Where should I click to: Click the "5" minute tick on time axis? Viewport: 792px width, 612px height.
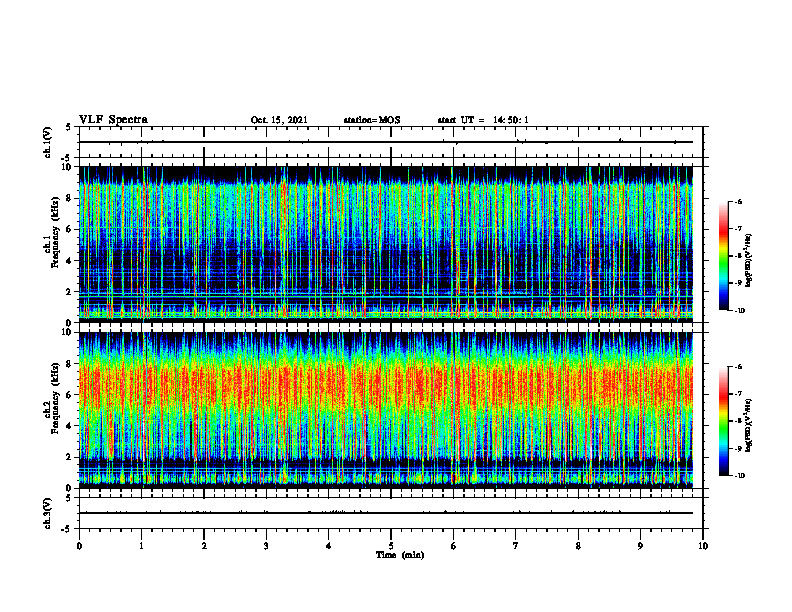(x=391, y=546)
